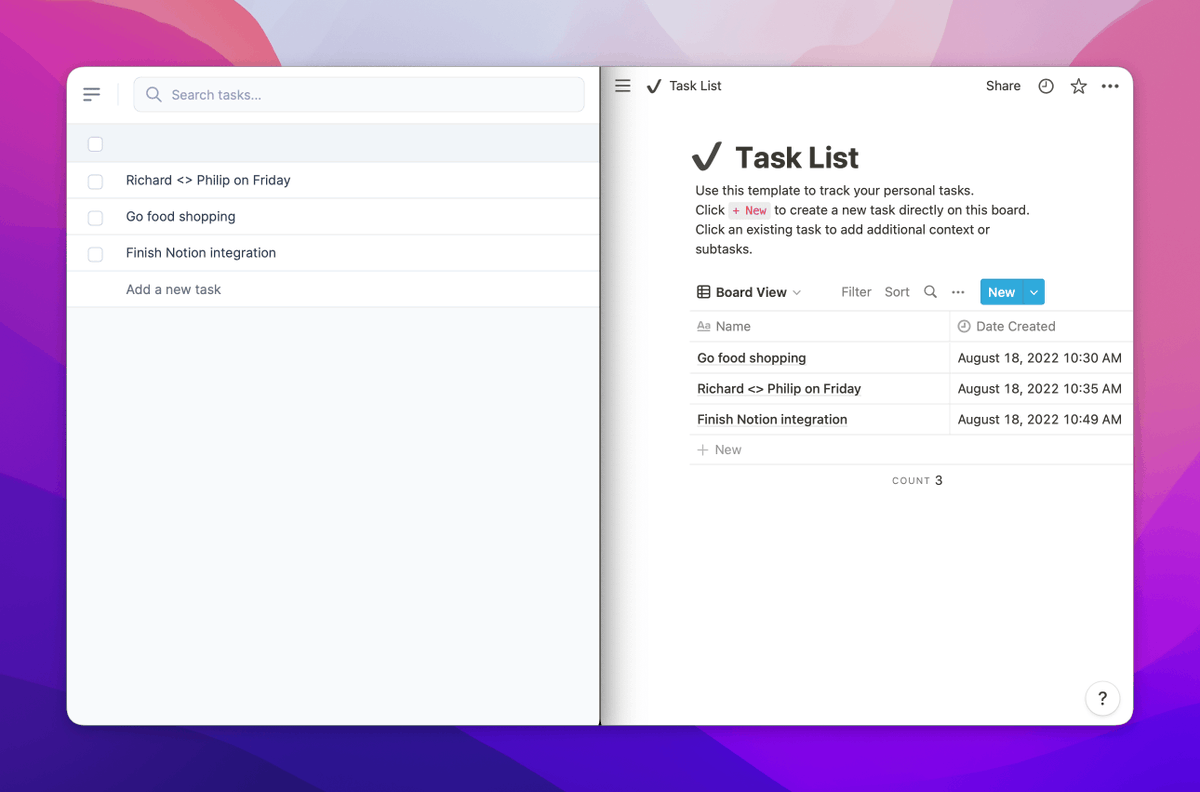Select Finish Notion integration in left task list
1200x792 pixels.
201,253
